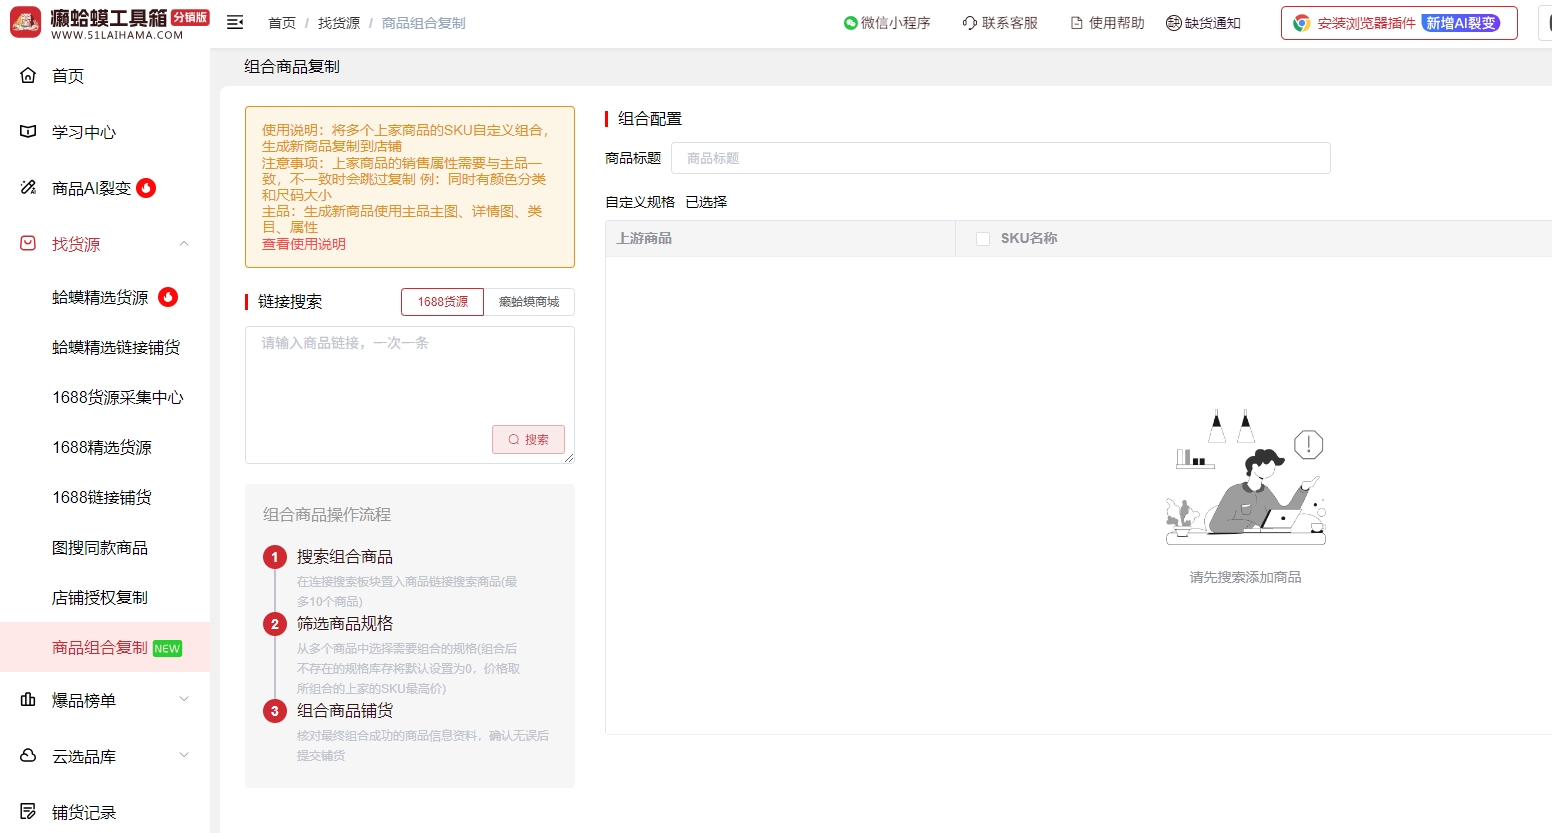The height and width of the screenshot is (833, 1552).
Task: Click 找货源 breadcrumb link
Action: click(x=339, y=23)
